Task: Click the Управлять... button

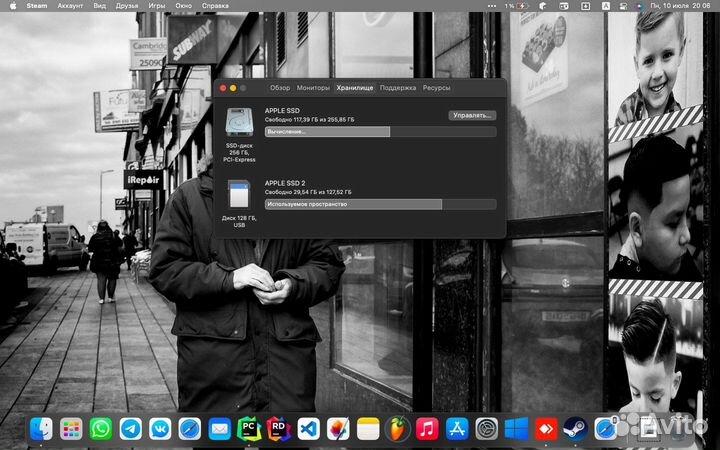Action: pos(472,115)
